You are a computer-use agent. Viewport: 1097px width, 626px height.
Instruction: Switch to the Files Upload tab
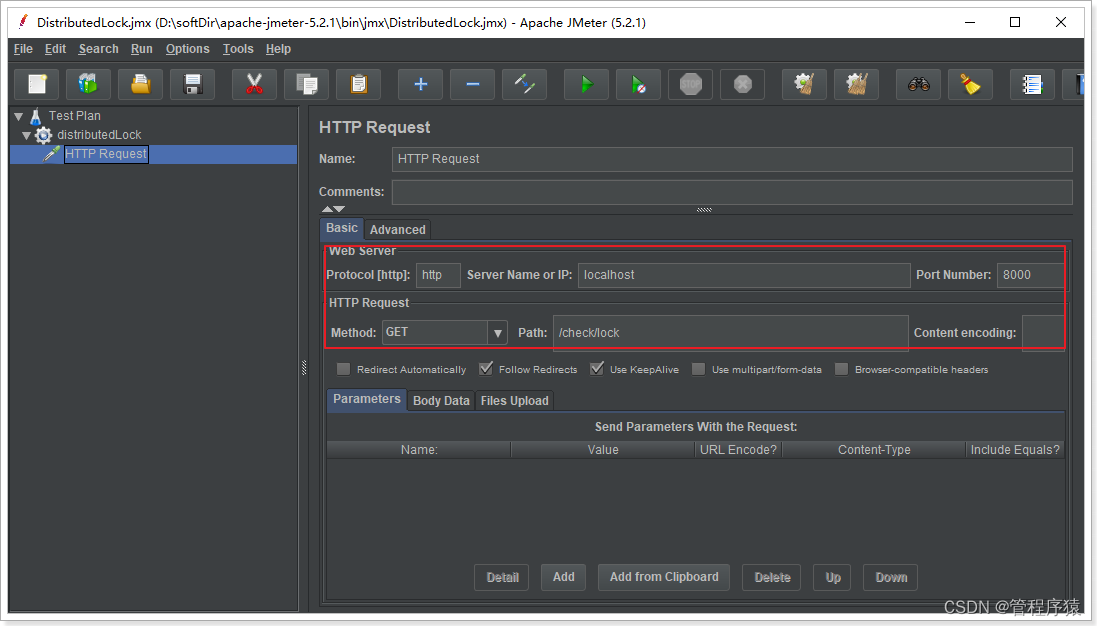[x=514, y=401]
